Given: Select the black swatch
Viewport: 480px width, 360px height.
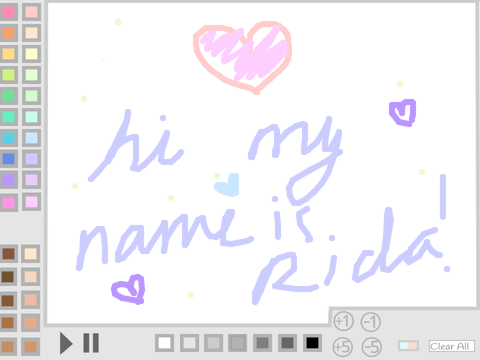Looking at the screenshot, I should [x=312, y=343].
